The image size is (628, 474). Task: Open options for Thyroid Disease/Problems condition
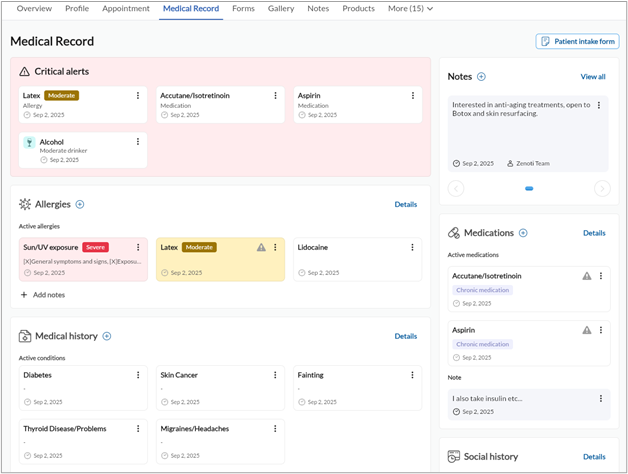[x=138, y=428]
